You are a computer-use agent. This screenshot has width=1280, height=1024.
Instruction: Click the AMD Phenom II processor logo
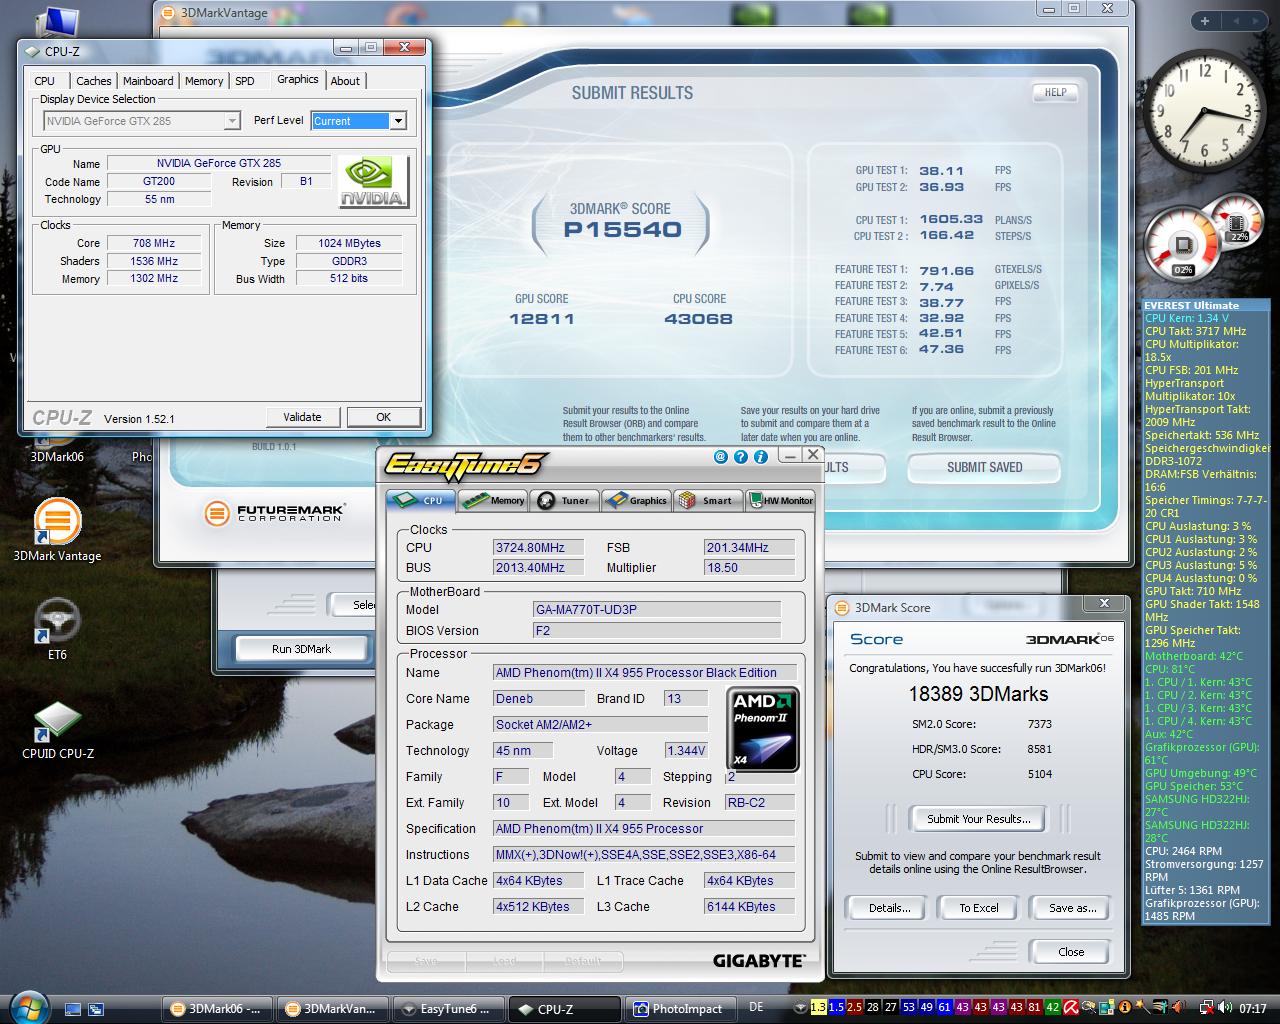point(763,729)
